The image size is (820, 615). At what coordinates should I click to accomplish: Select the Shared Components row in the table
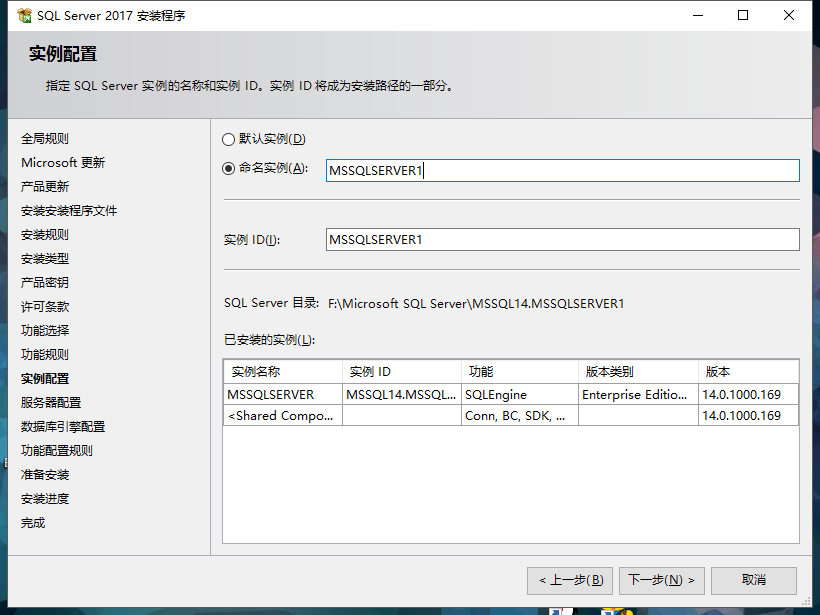[282, 416]
